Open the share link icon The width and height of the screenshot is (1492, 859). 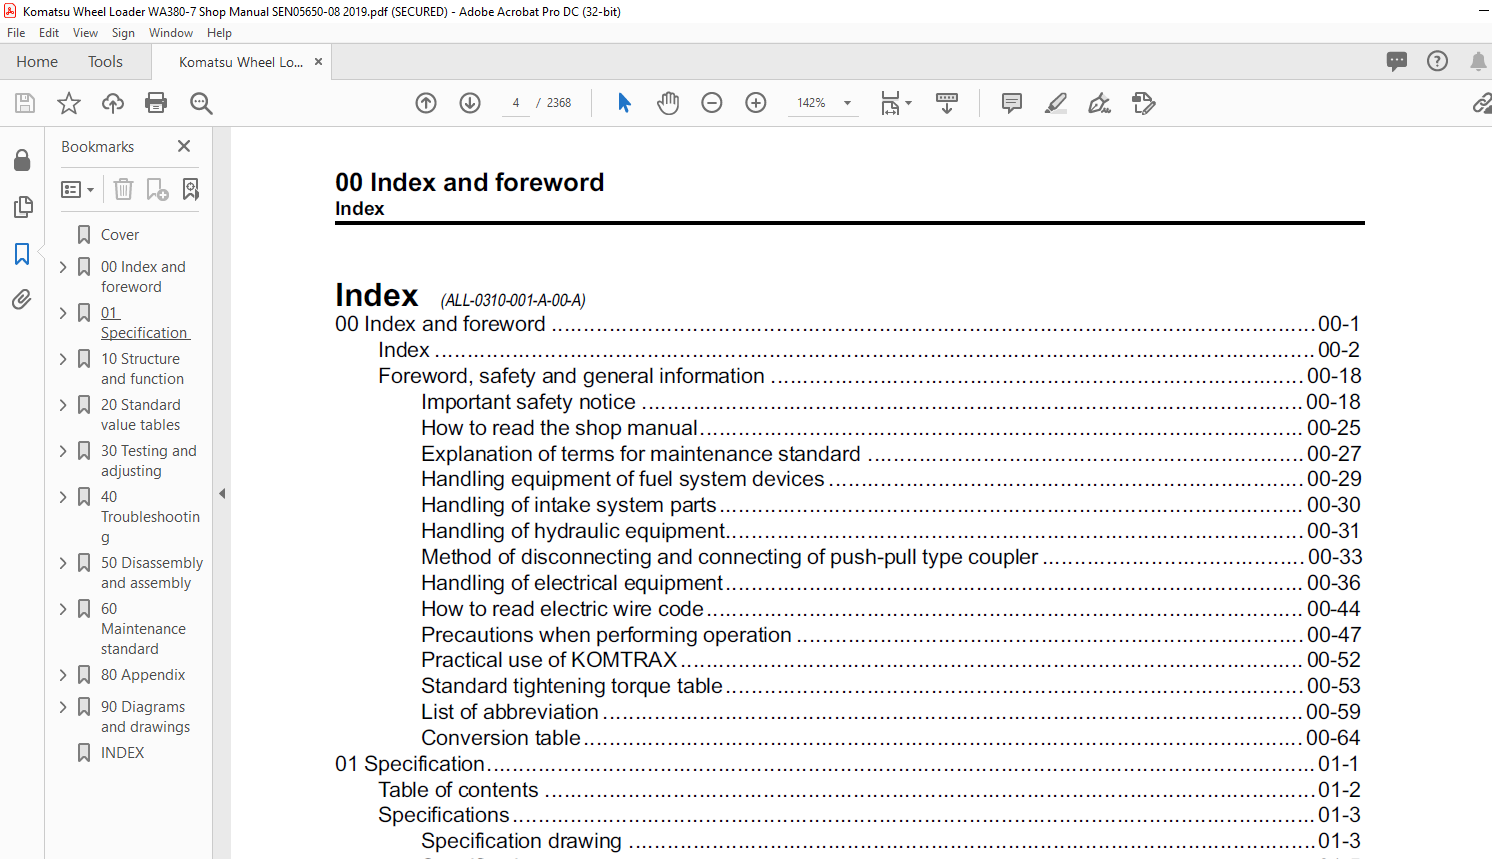1482,103
